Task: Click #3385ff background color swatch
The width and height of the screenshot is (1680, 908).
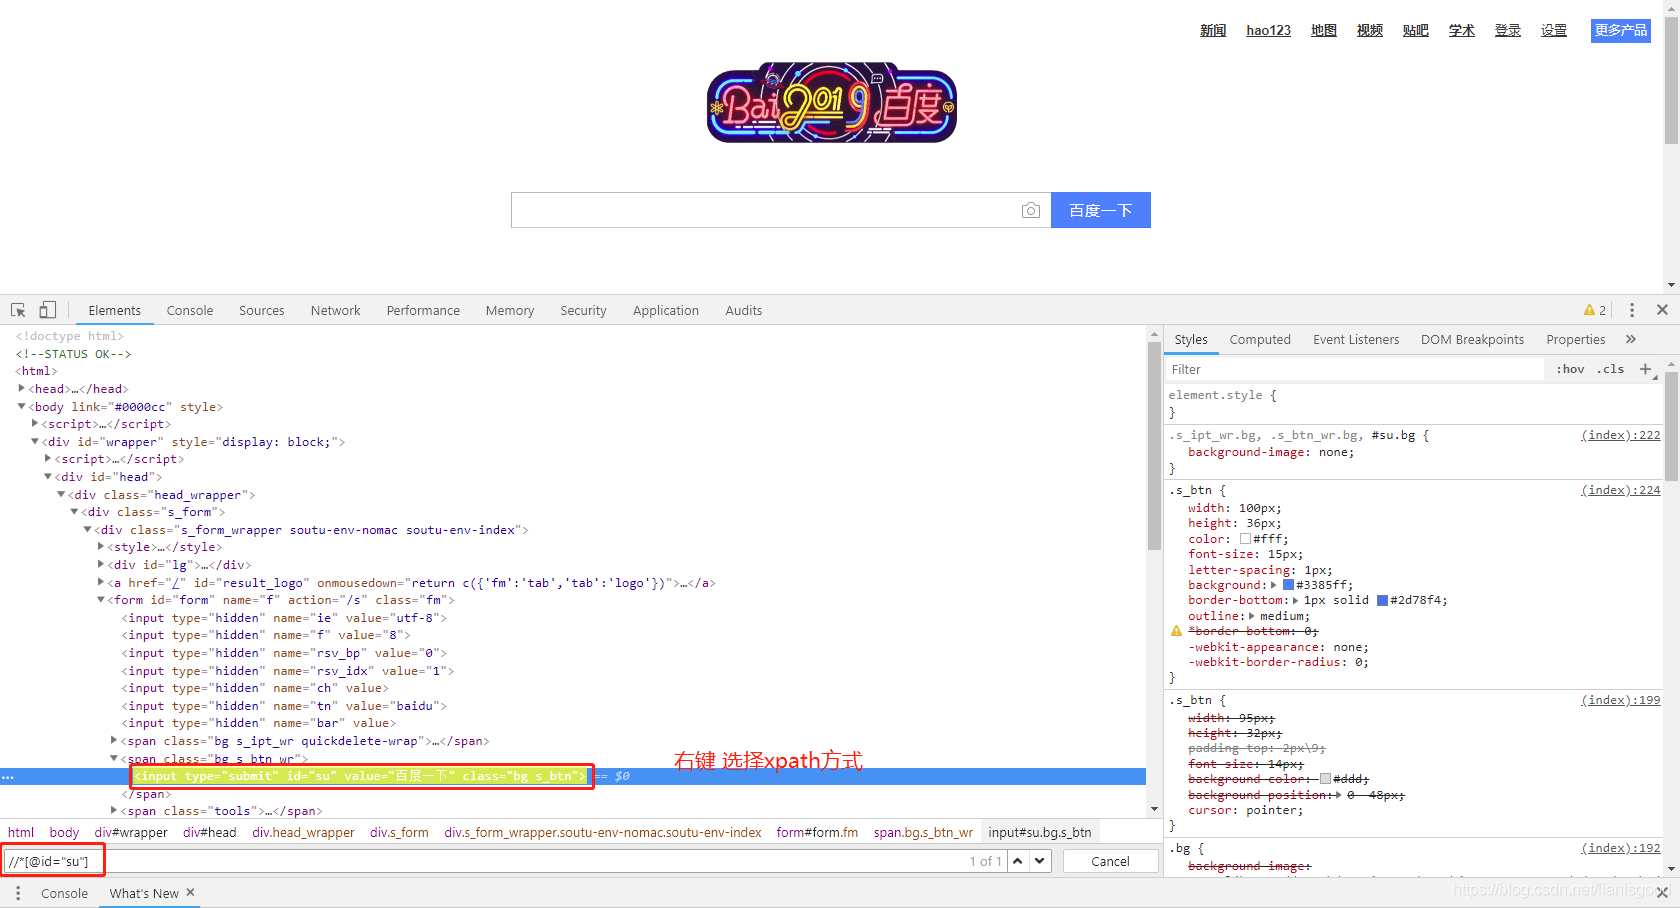Action: tap(1288, 585)
